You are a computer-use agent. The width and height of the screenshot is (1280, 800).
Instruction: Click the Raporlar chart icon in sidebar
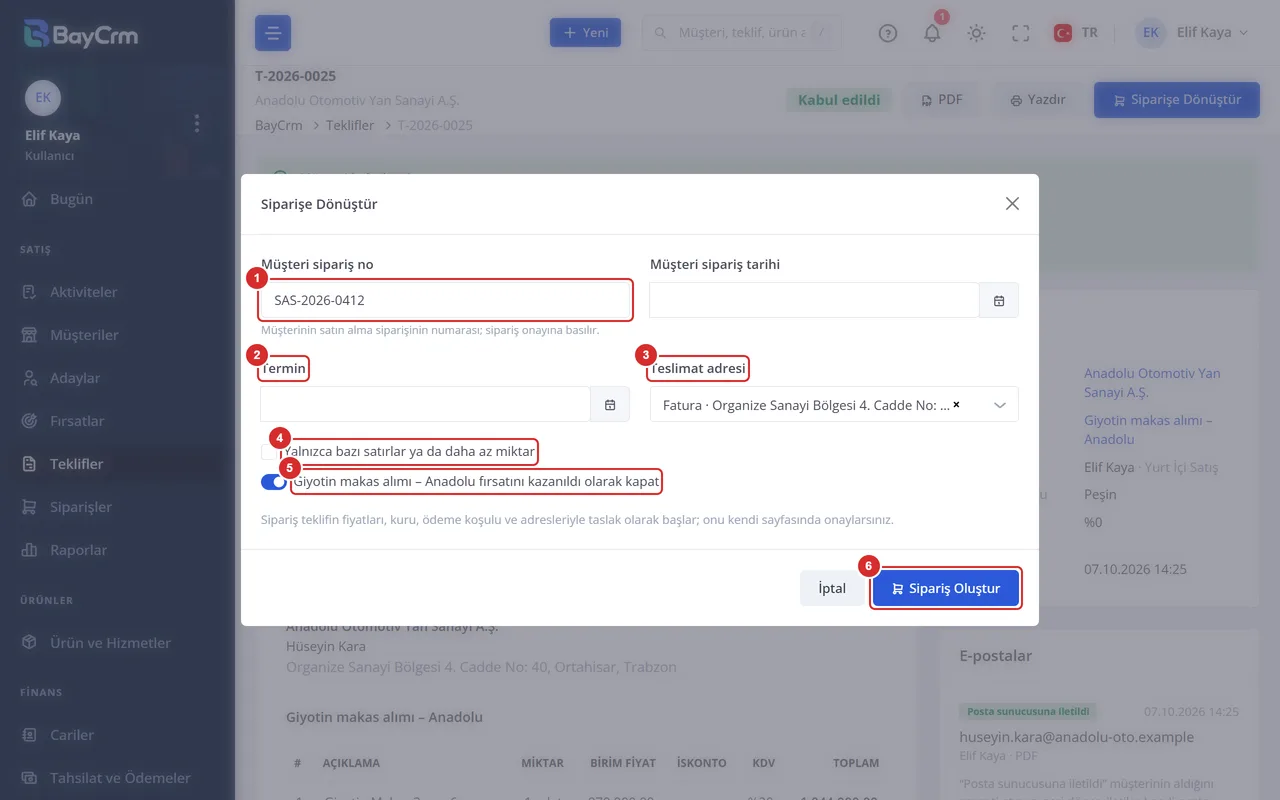(30, 550)
